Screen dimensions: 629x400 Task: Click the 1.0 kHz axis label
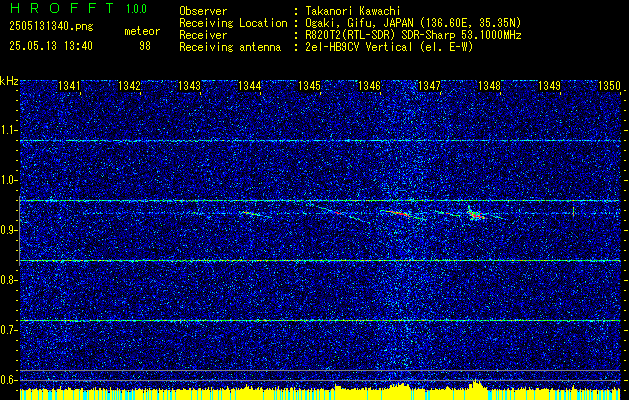tap(9, 180)
